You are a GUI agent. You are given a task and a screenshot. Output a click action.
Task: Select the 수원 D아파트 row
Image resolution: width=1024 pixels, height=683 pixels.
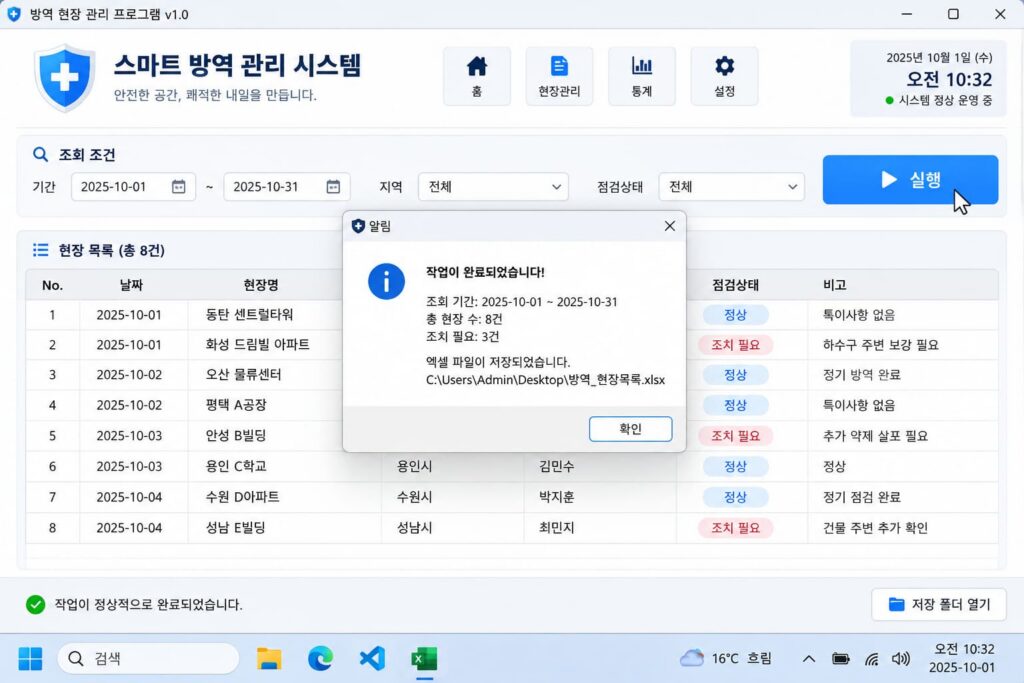click(511, 497)
